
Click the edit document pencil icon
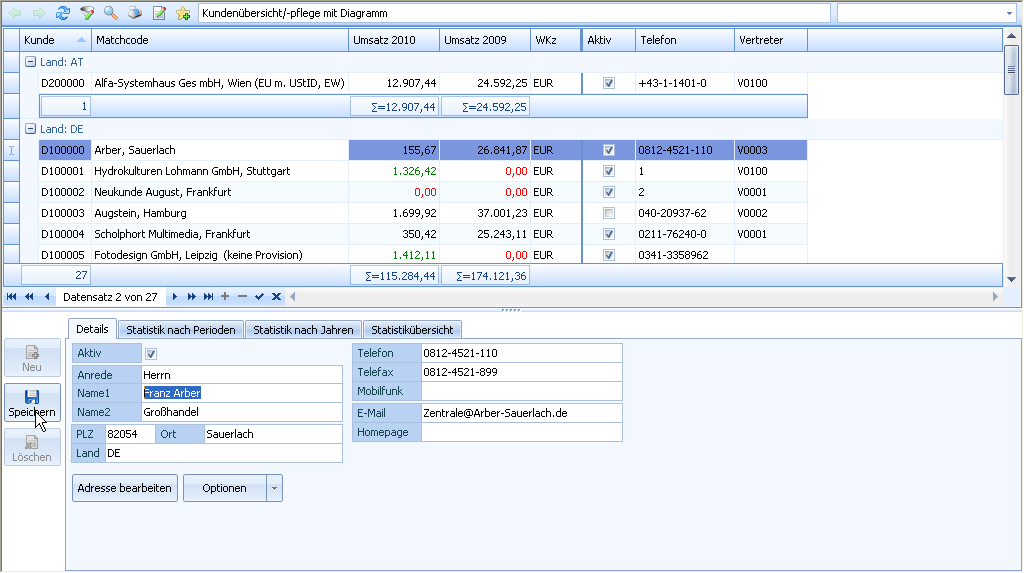pyautogui.click(x=159, y=12)
